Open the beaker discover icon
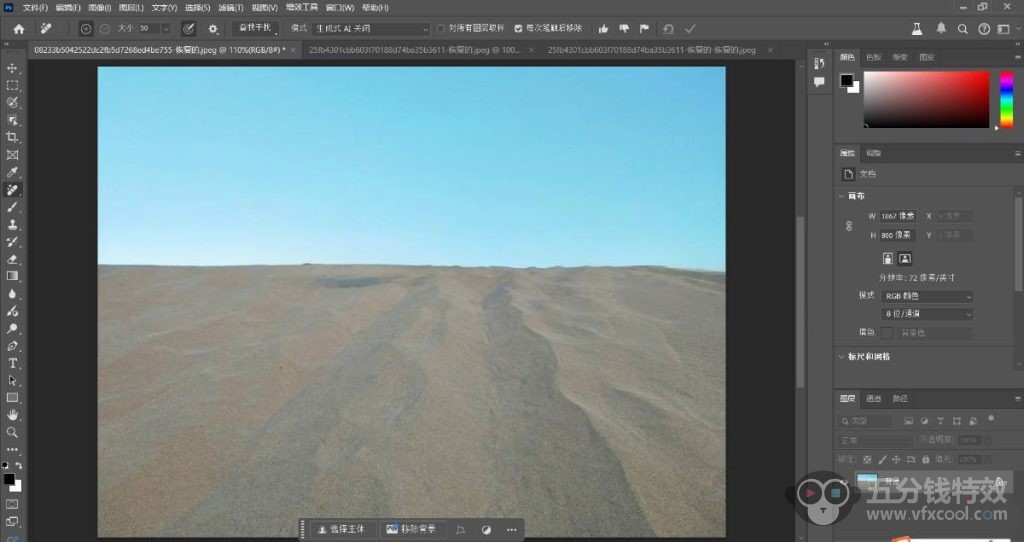1024x542 pixels. (918, 29)
